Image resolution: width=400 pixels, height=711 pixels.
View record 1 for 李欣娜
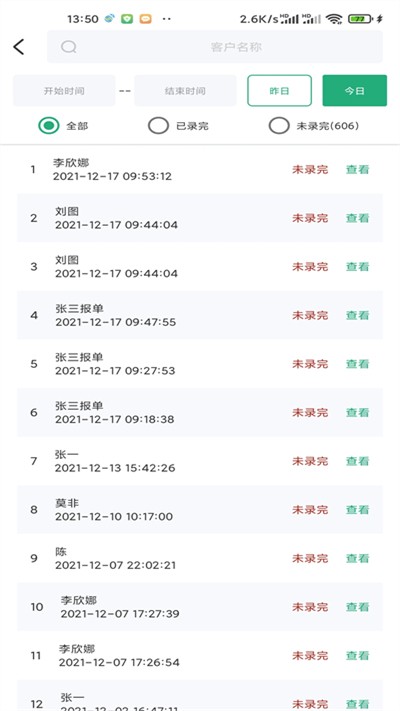point(358,170)
